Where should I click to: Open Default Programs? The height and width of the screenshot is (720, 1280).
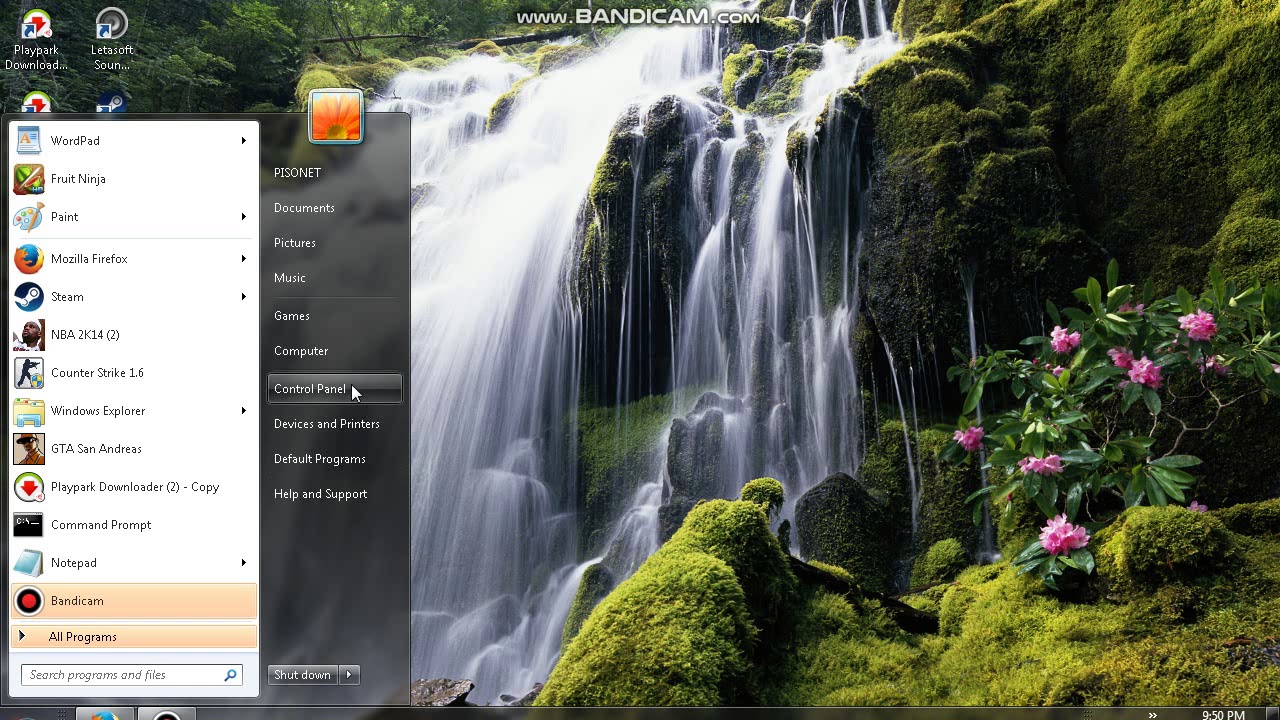pos(334,459)
